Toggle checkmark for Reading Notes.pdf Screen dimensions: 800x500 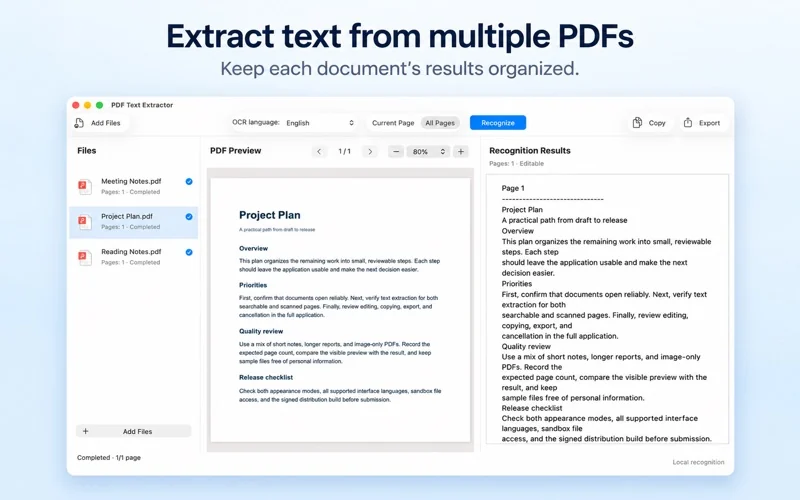(x=189, y=252)
